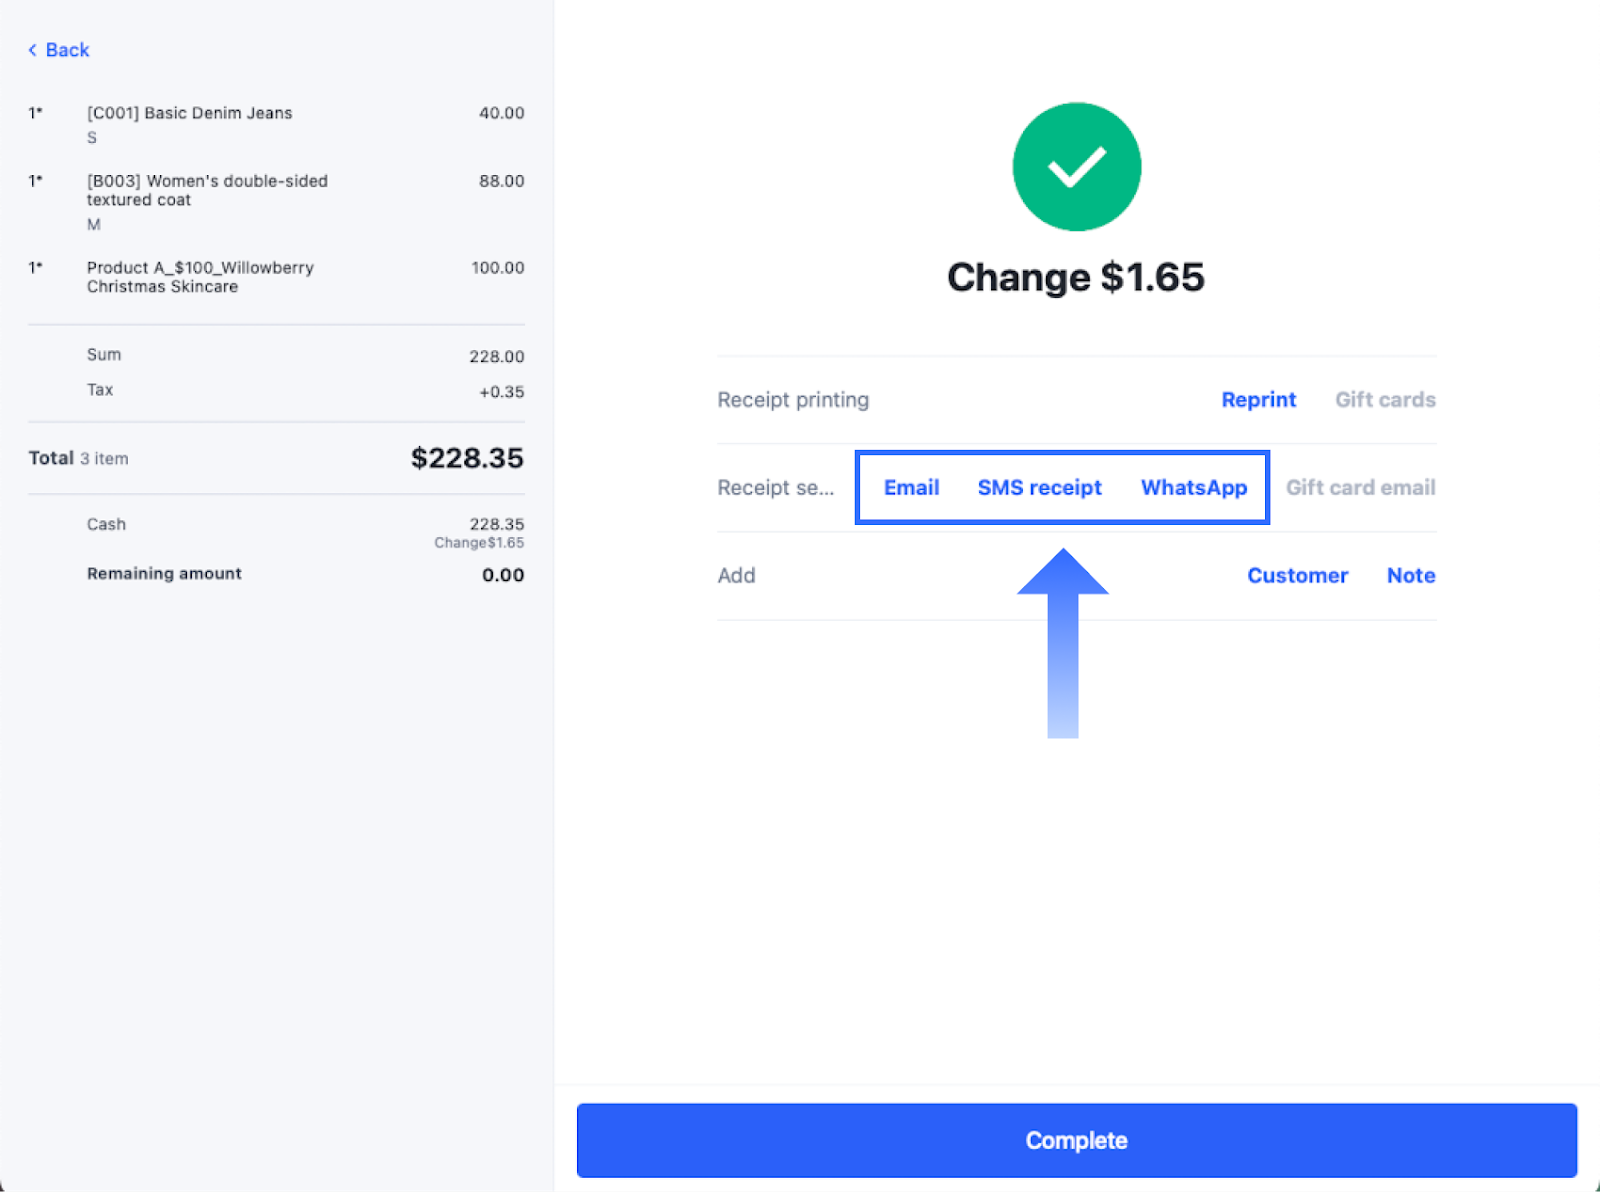Go back using the Back link

point(67,50)
